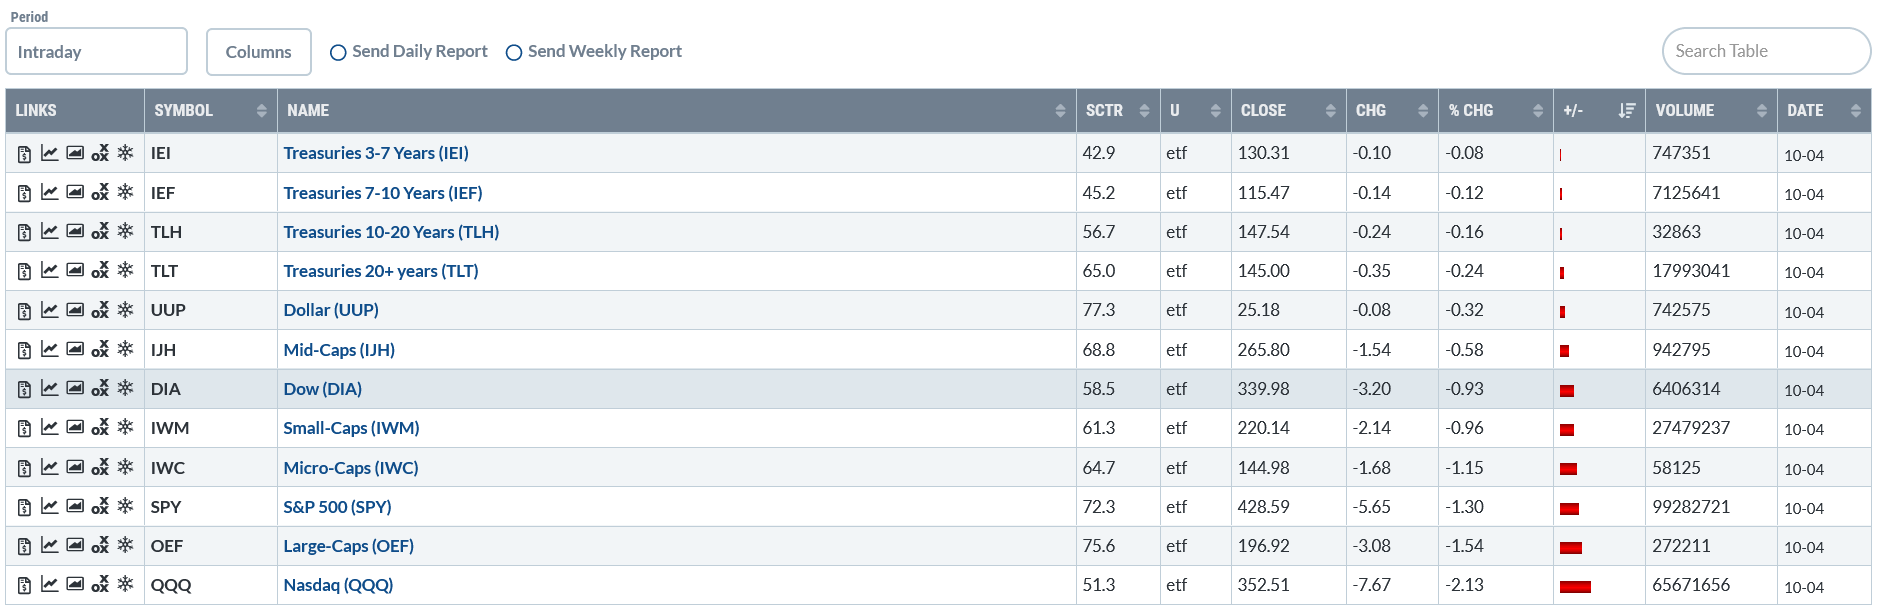Screen dimensions: 1885x608
Task: Open the line chart icon for IWM
Action: 49,428
